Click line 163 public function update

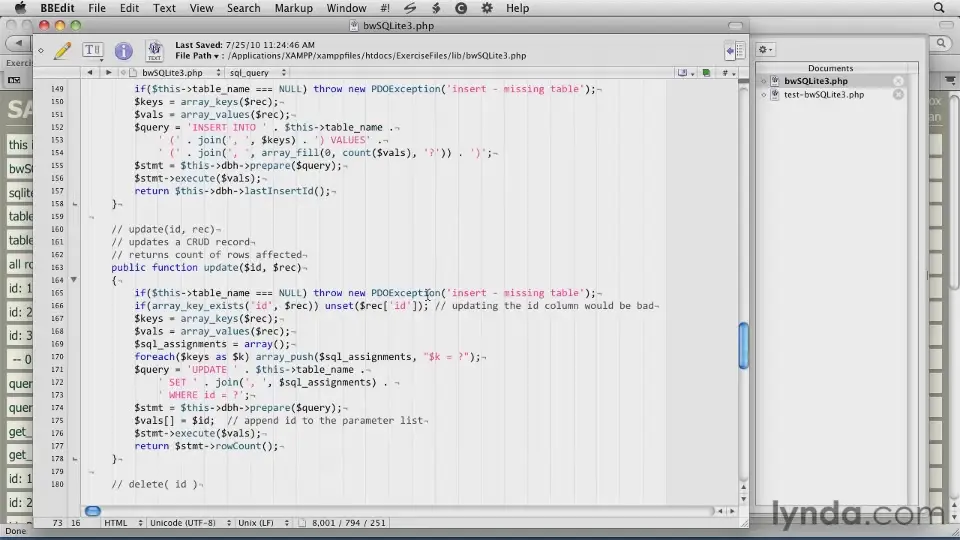[x=206, y=268]
